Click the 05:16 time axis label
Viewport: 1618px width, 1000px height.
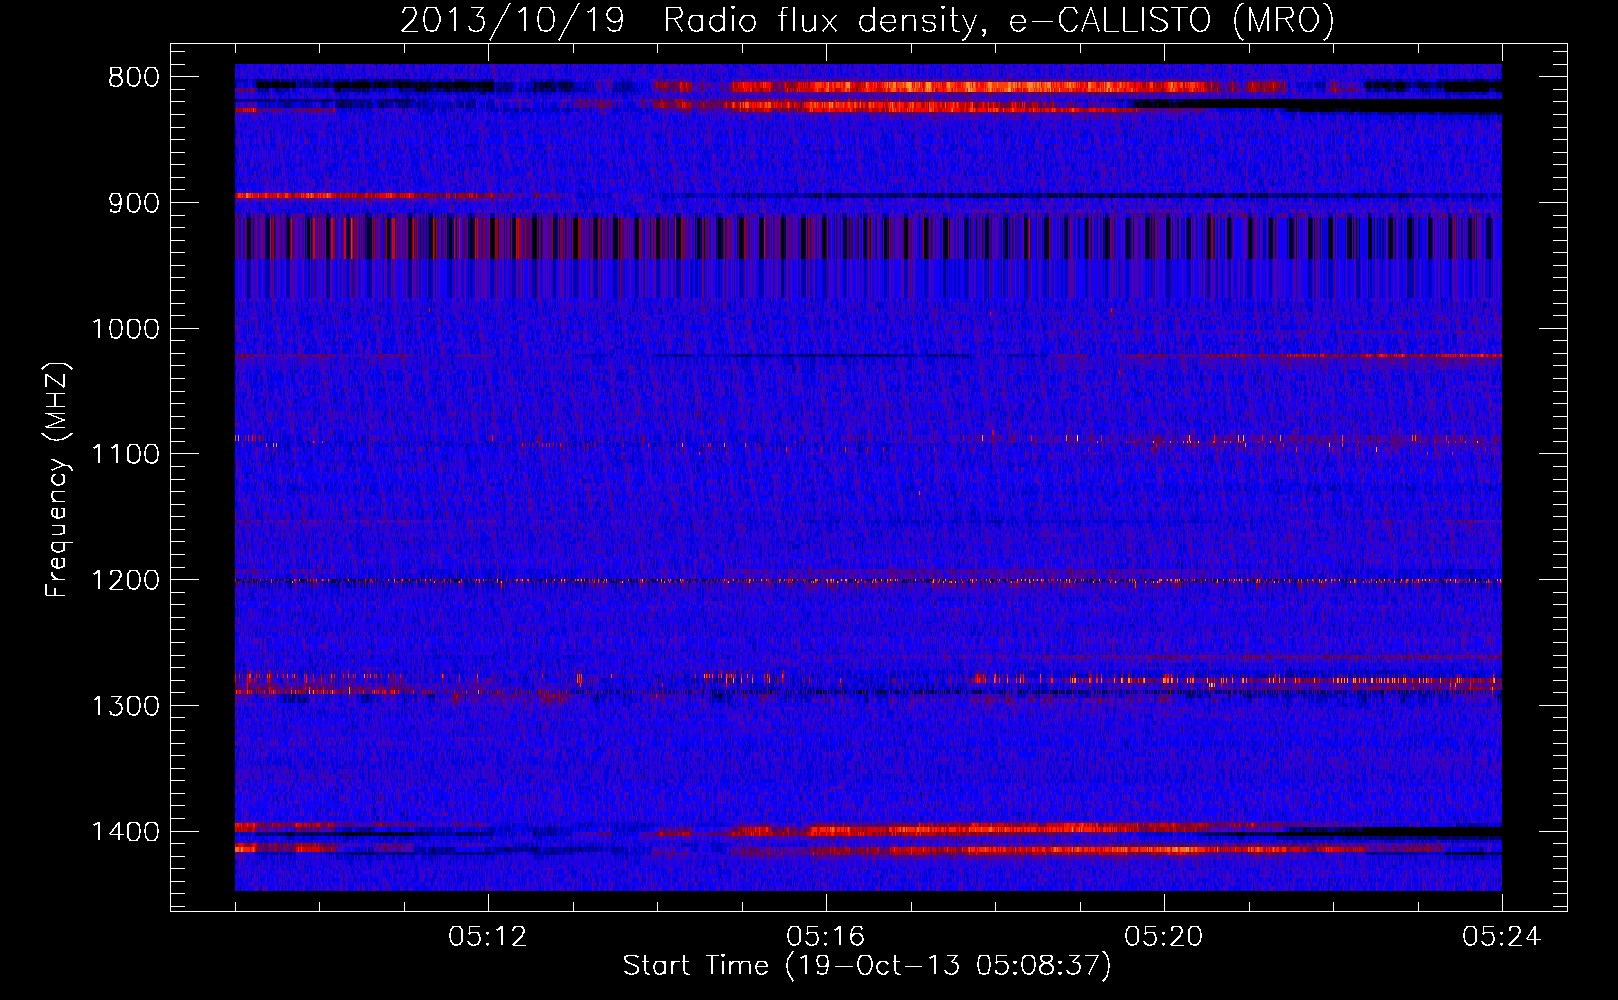[x=826, y=937]
